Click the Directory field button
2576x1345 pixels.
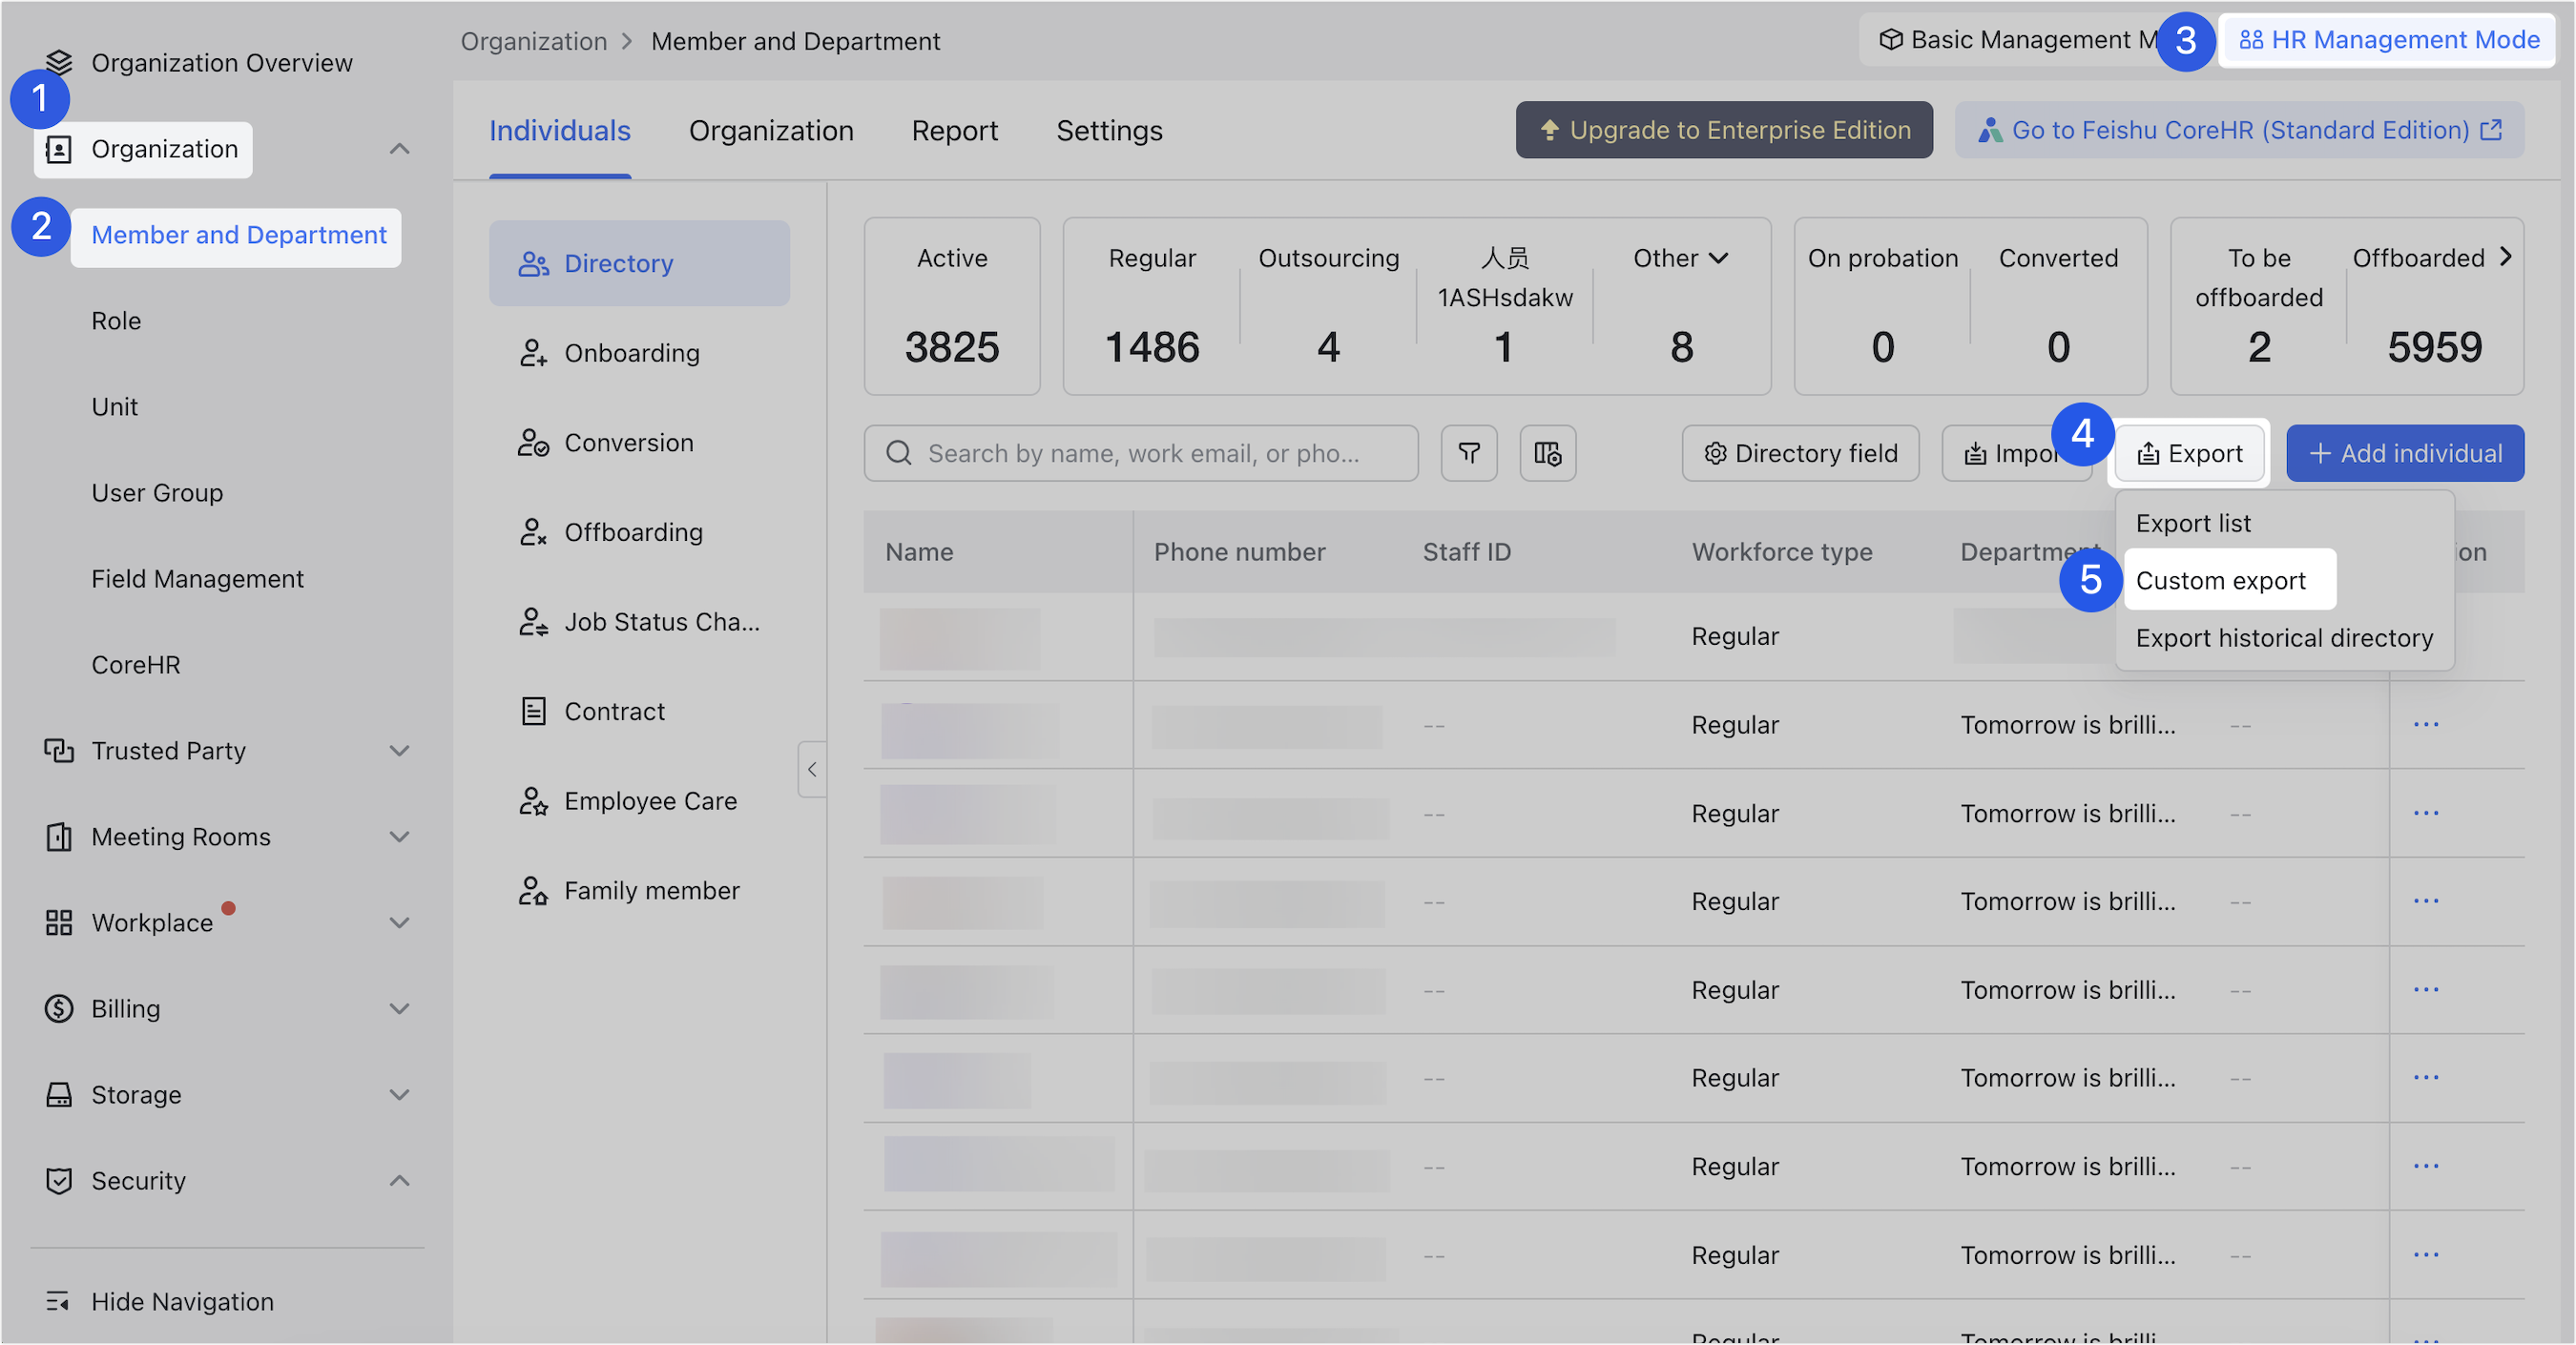[1800, 453]
